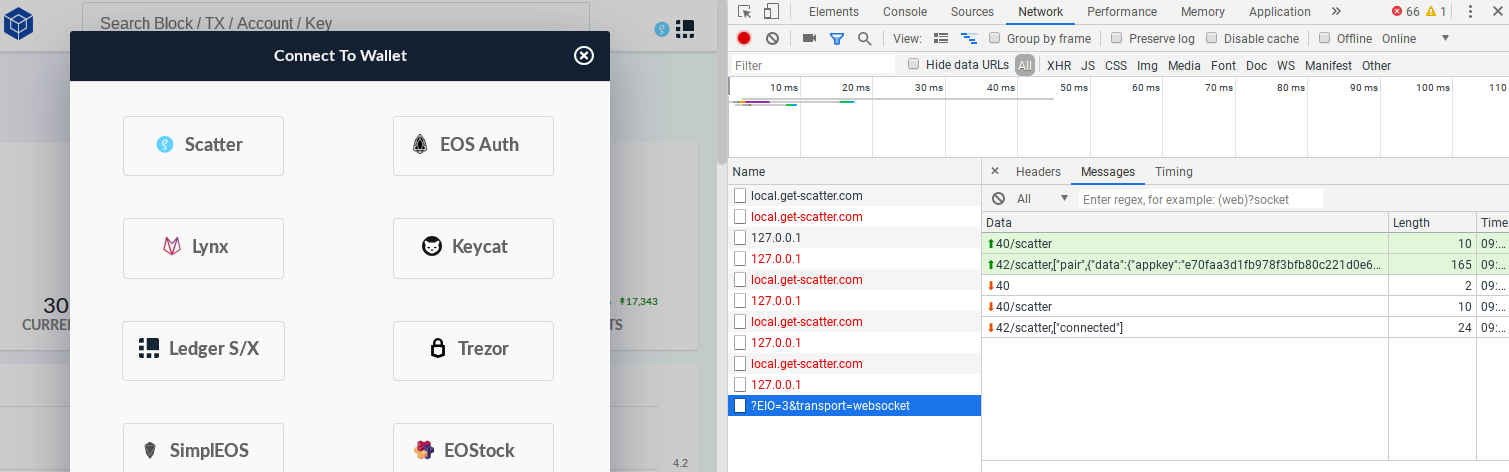Enable Preserve log checkbox
This screenshot has width=1509, height=472.
coord(1116,38)
